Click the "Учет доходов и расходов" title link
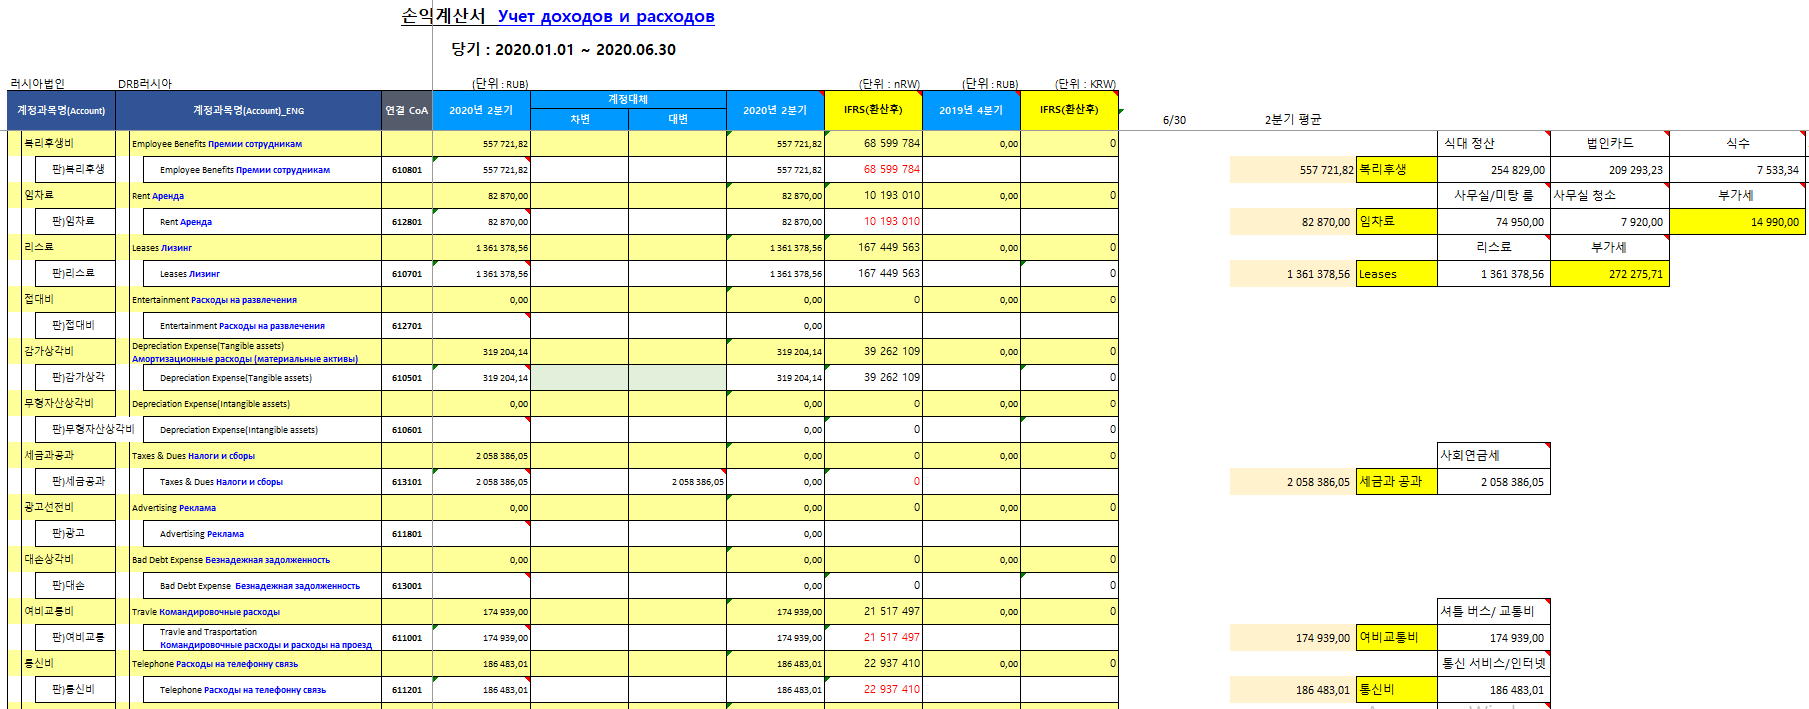This screenshot has width=1809, height=709. 606,16
